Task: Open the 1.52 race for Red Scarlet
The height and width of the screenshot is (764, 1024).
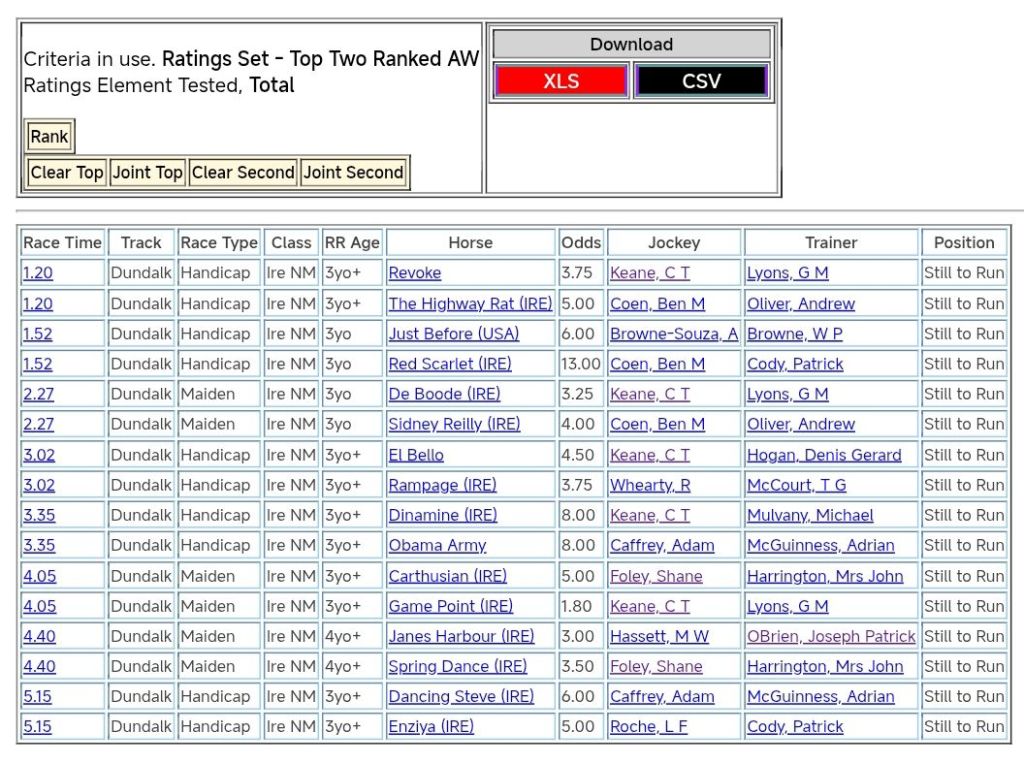Action: click(x=38, y=364)
